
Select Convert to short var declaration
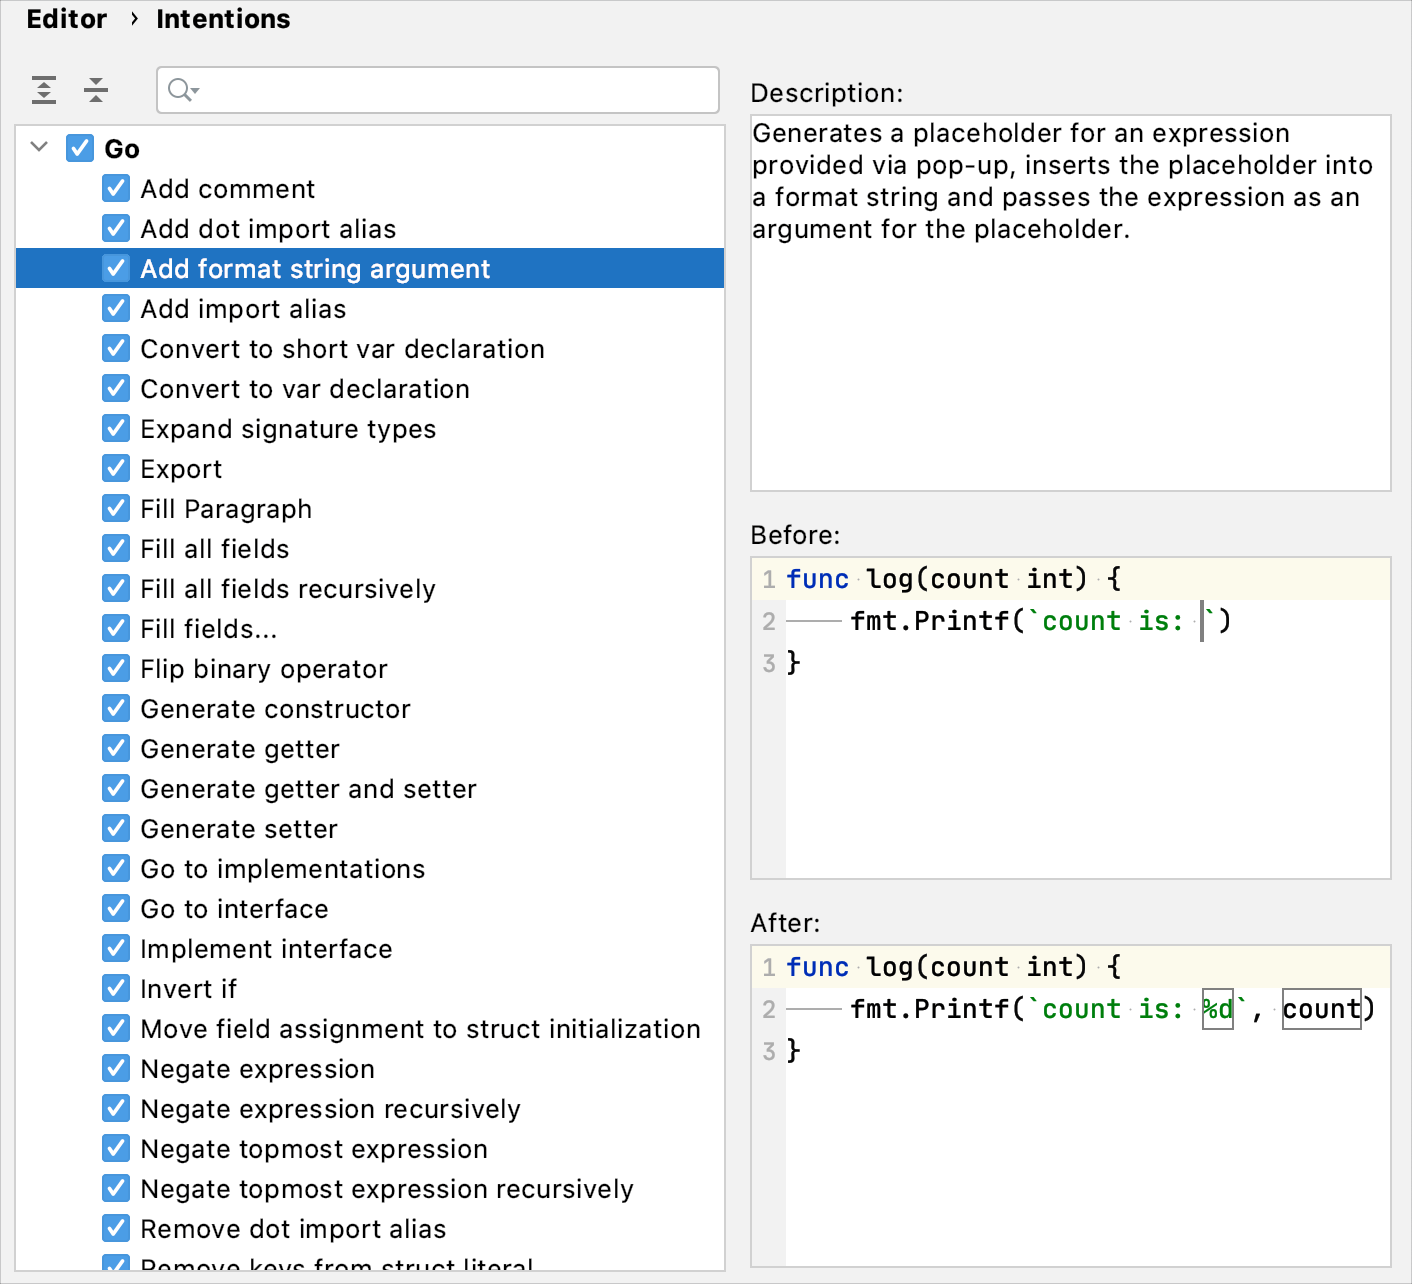(x=342, y=349)
